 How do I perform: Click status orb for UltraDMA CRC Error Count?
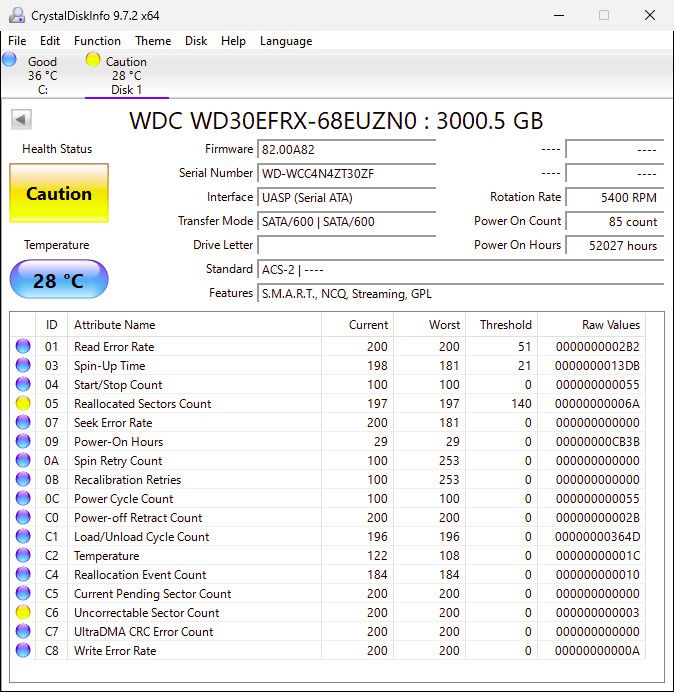coord(23,631)
